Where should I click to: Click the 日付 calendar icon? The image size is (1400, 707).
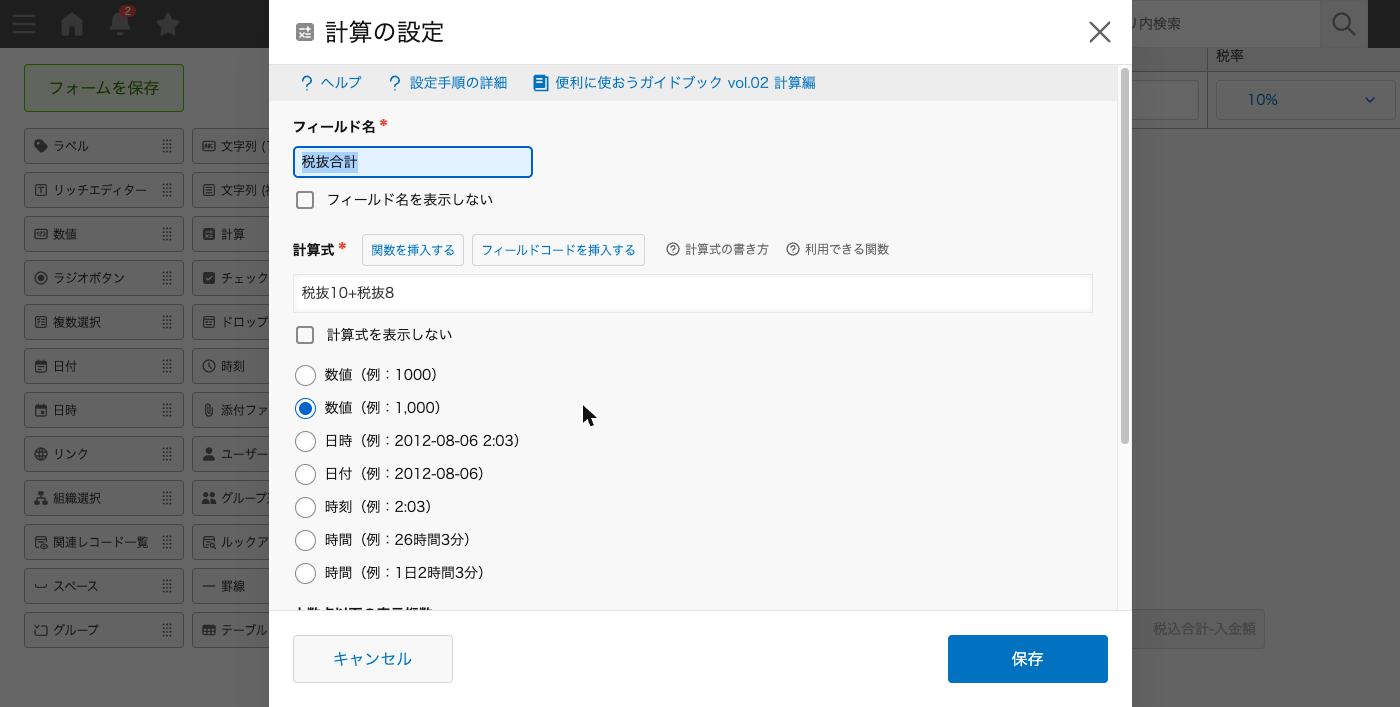(41, 366)
